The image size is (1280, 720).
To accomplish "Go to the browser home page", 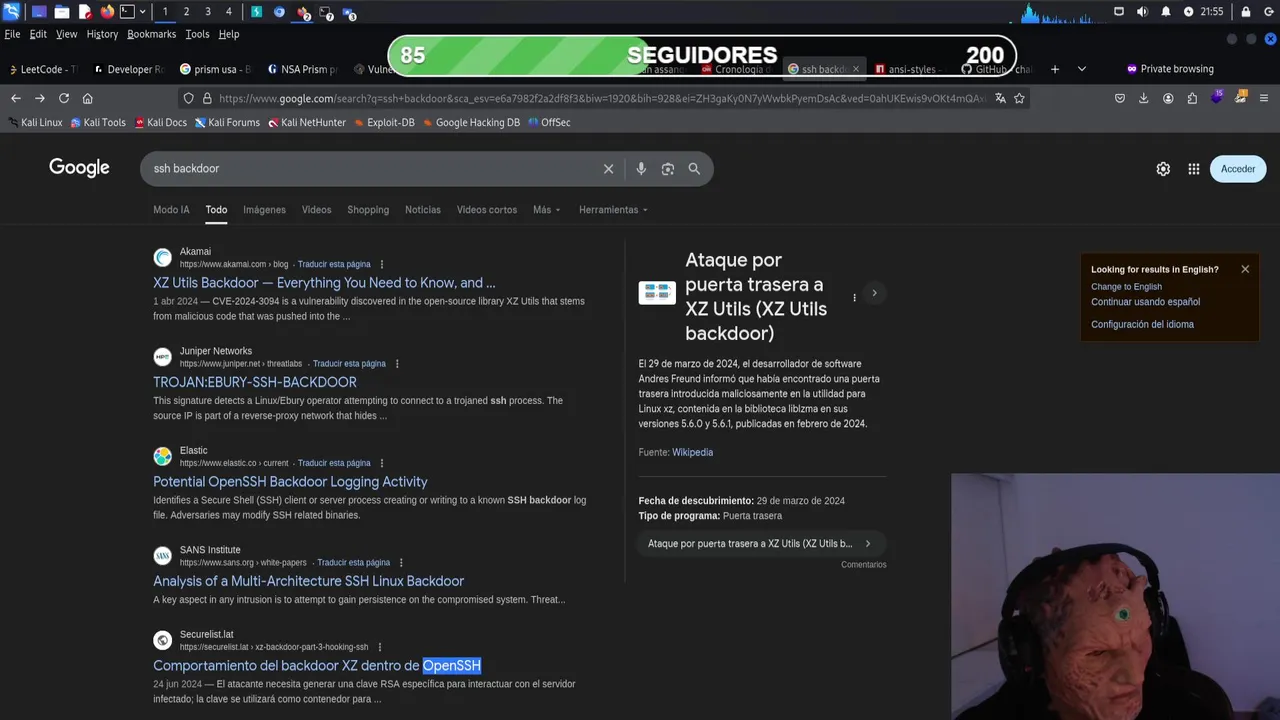I will 87,98.
